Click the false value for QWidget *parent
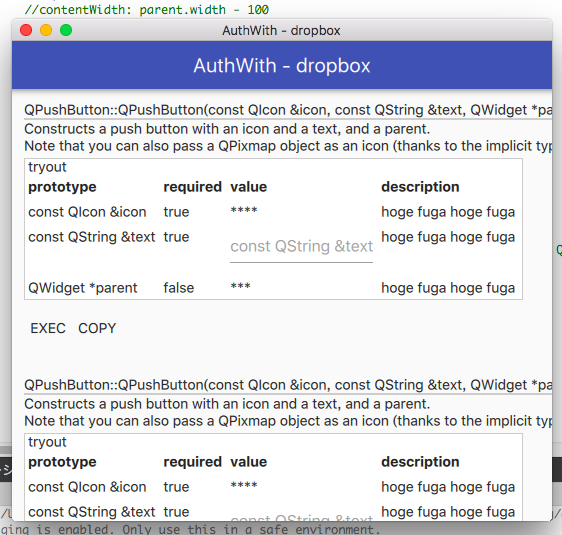 pos(178,288)
